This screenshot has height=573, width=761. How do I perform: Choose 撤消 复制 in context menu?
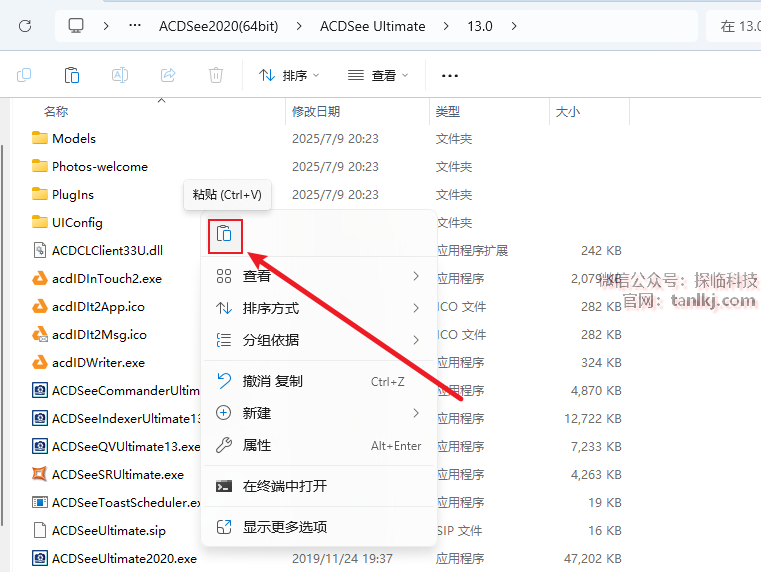click(x=319, y=381)
